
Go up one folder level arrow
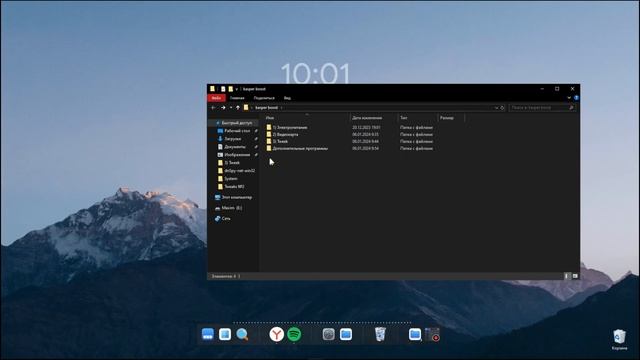click(238, 108)
